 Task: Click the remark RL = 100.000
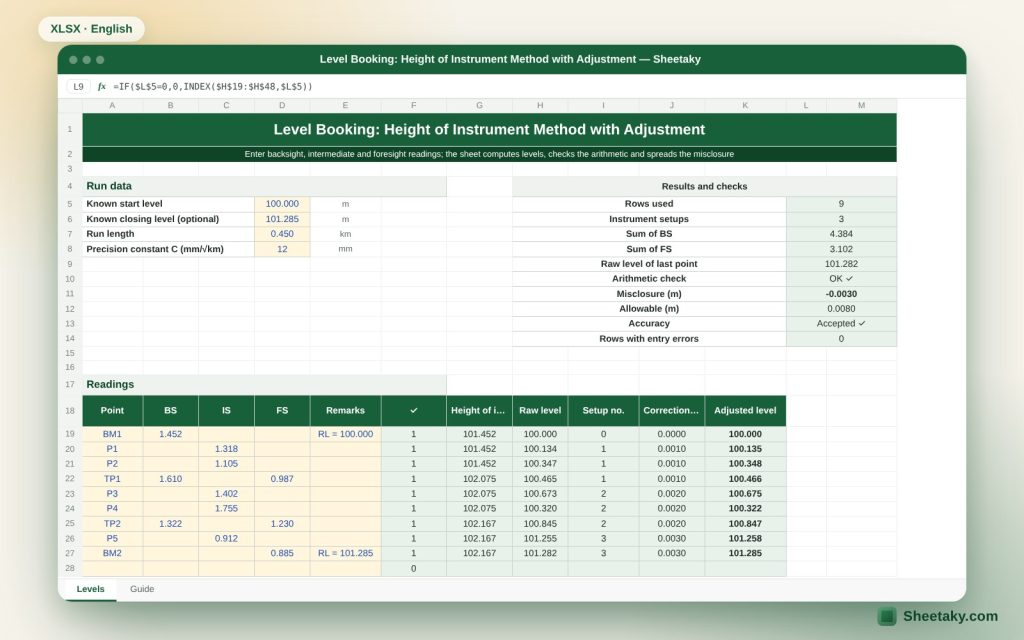click(345, 434)
